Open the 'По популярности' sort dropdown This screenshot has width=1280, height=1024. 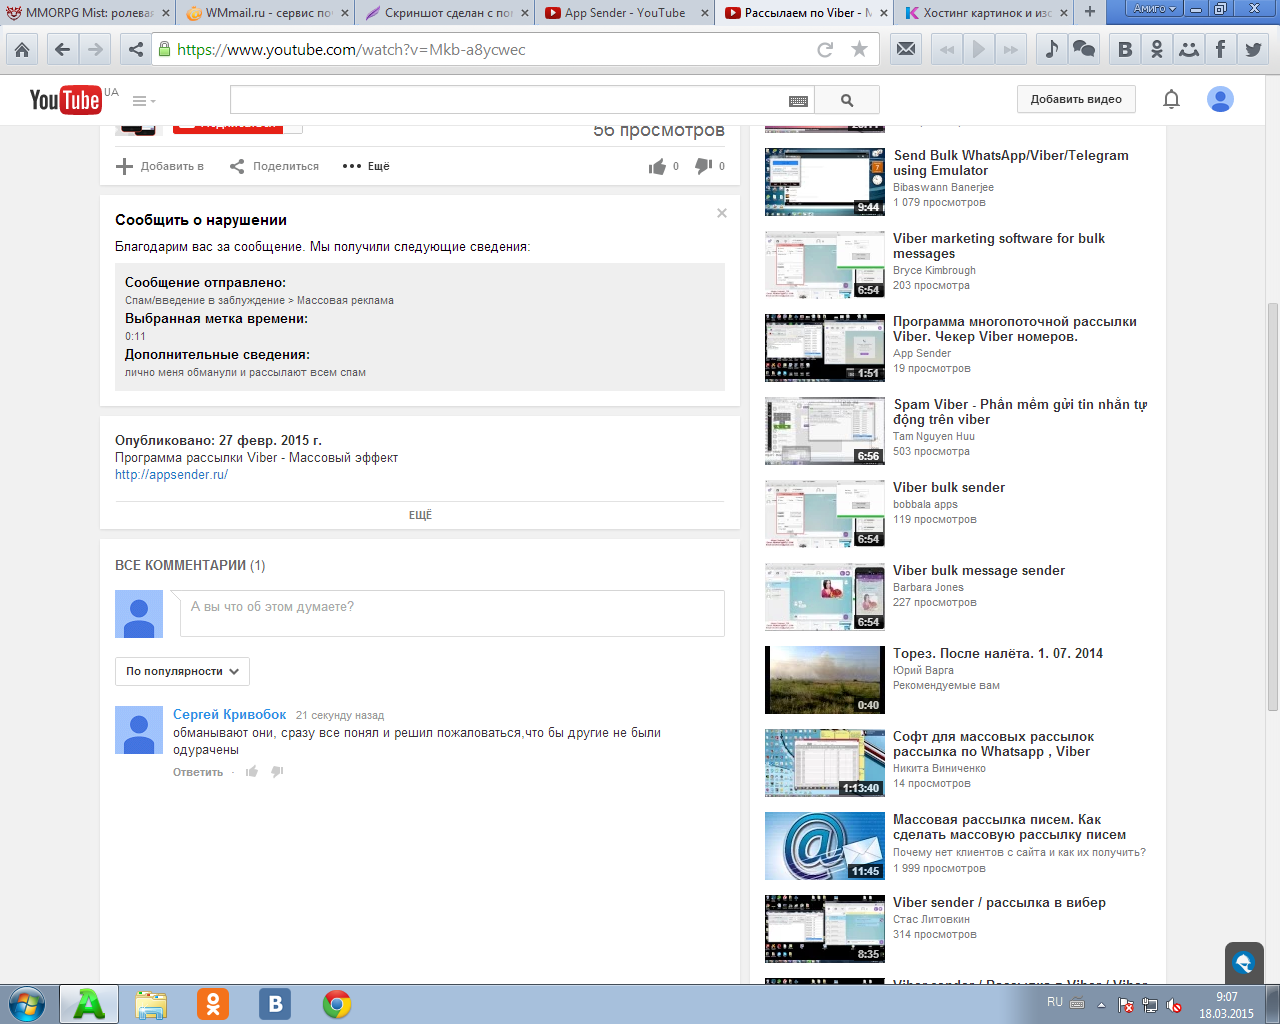182,671
